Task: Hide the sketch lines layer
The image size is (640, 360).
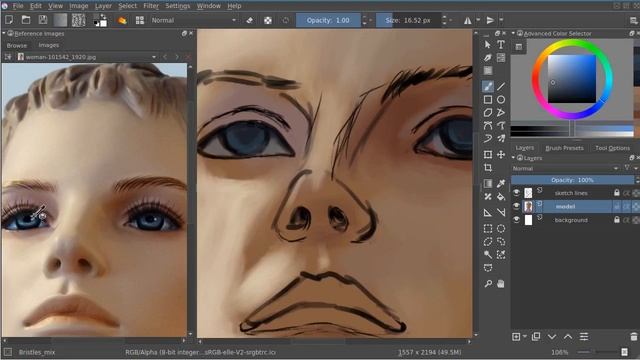Action: 516,193
